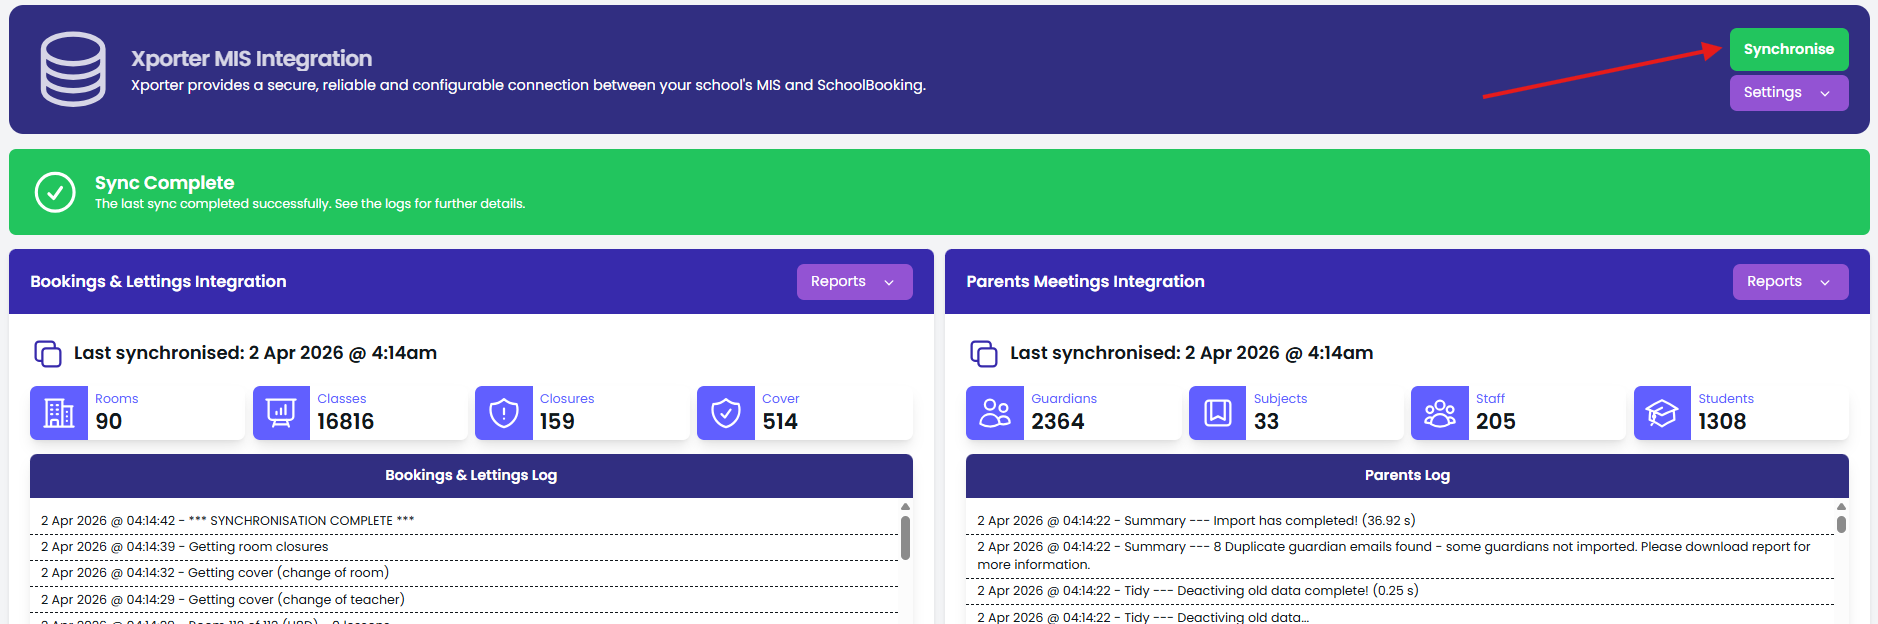Open the Settings dropdown

click(x=1789, y=92)
